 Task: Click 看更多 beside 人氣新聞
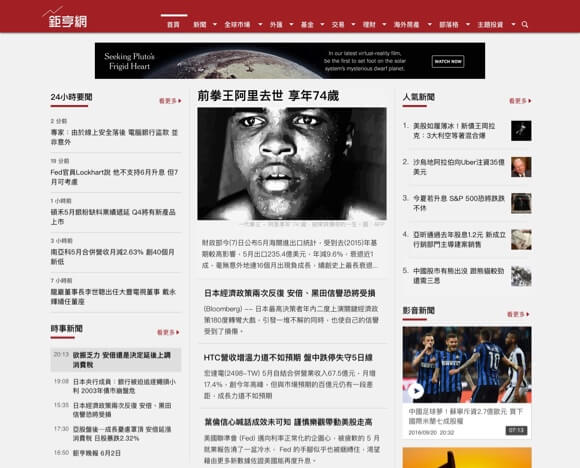point(520,101)
